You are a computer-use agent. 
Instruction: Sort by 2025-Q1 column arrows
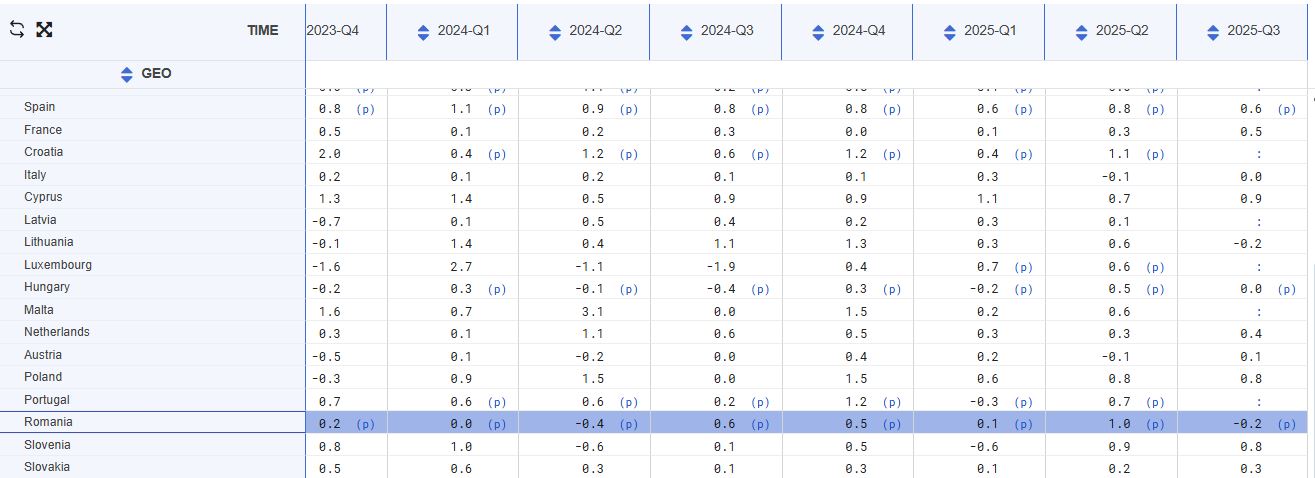click(950, 32)
